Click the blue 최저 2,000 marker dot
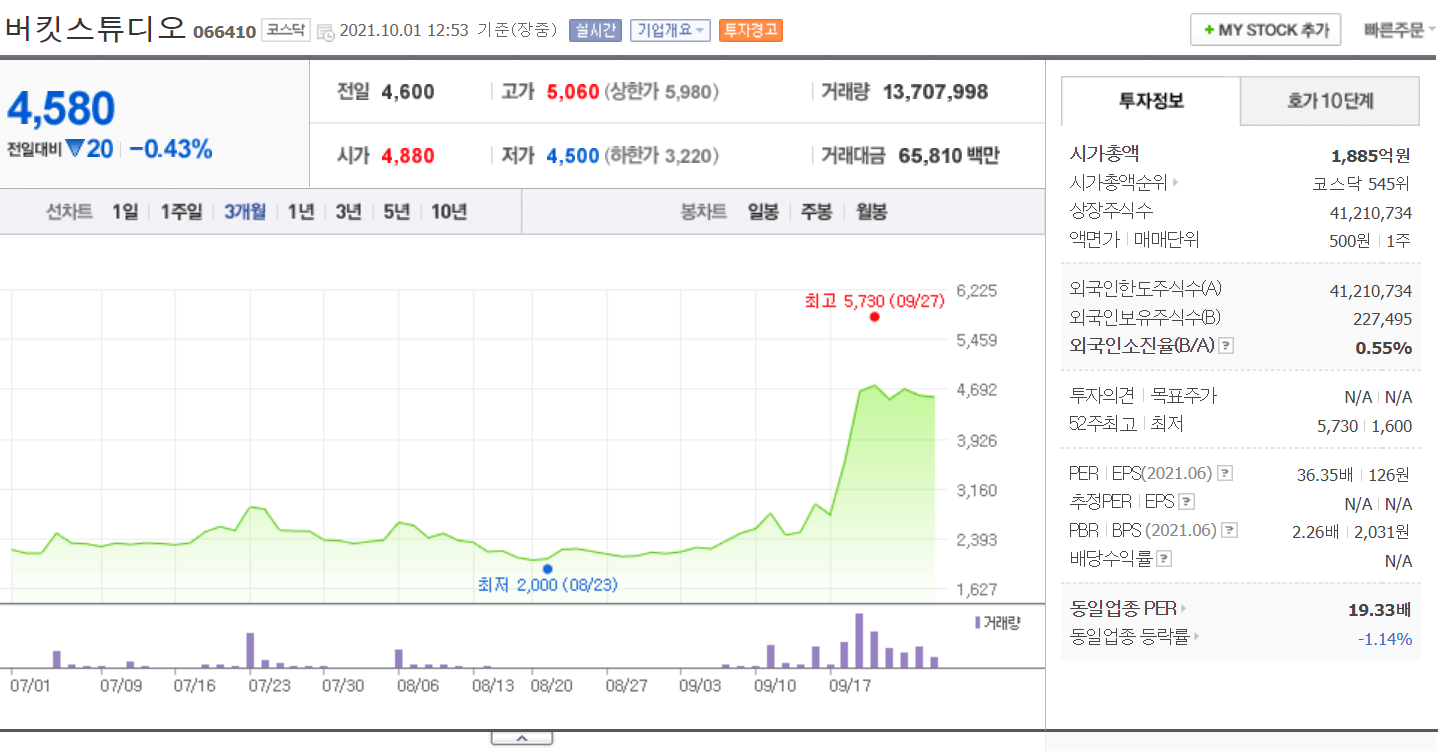1443x751 pixels. pyautogui.click(x=547, y=569)
